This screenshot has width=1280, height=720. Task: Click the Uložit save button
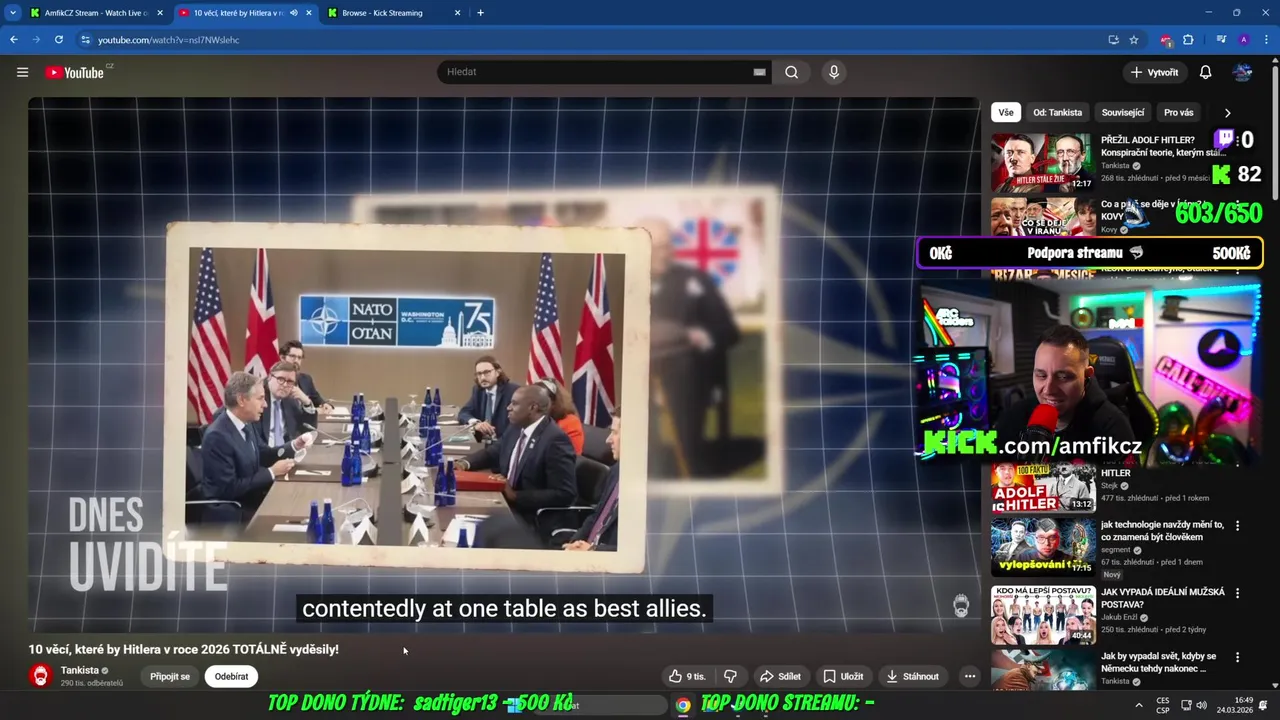[x=843, y=676]
